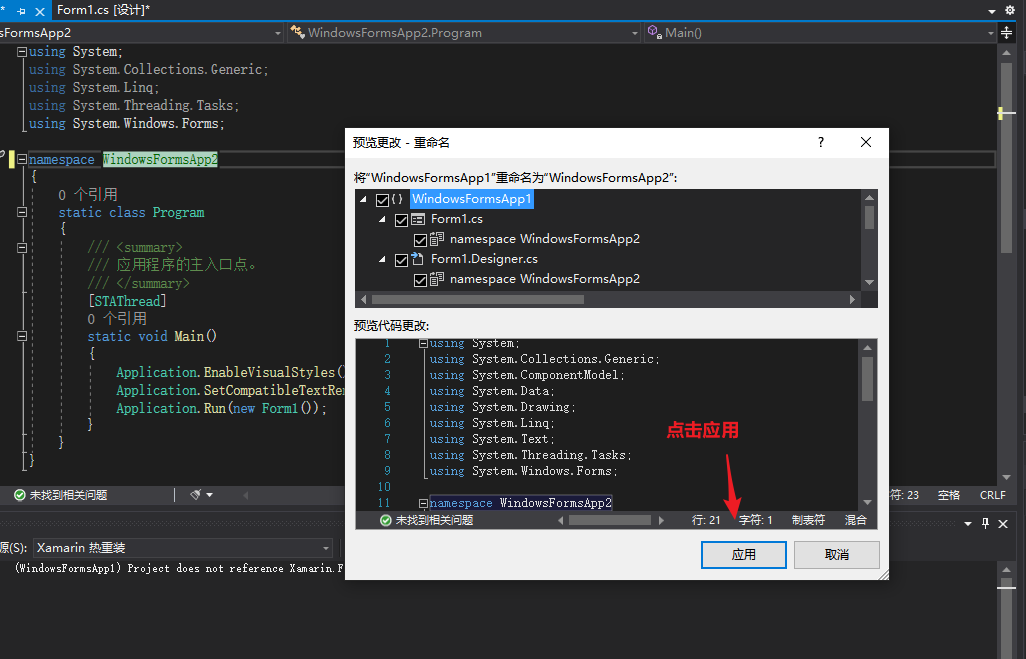The image size is (1026, 659).
Task: Click the 取消 button in rename dialog
Action: tap(836, 555)
